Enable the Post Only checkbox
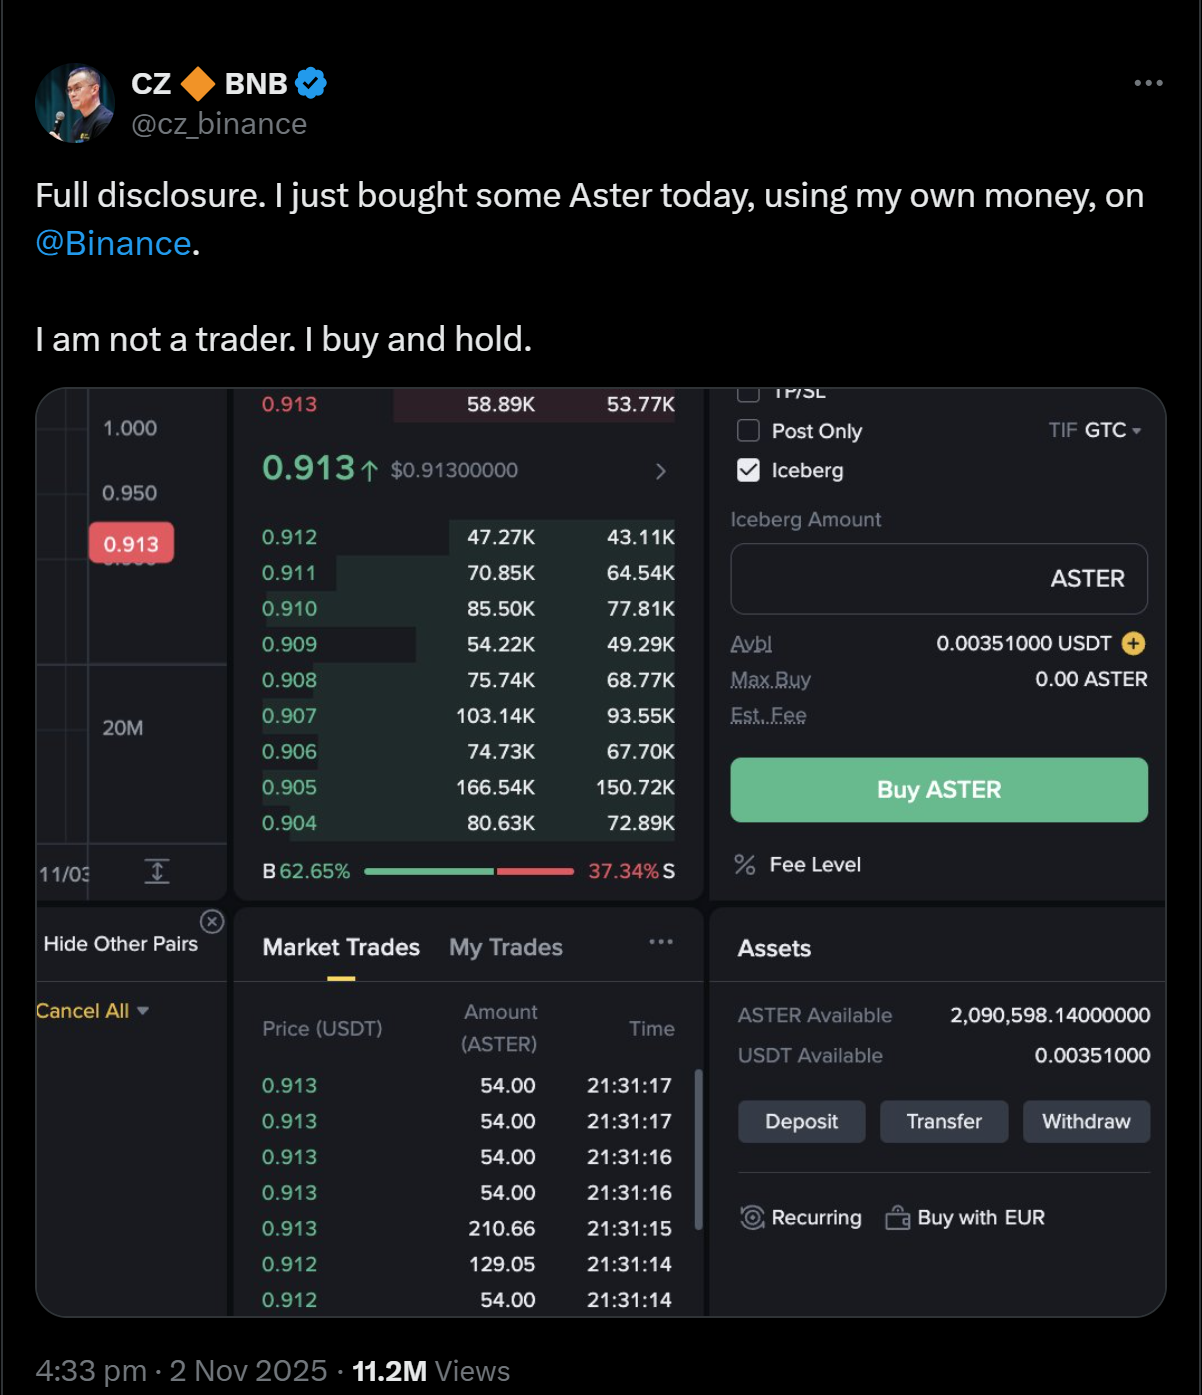Viewport: 1202px width, 1395px height. (x=748, y=430)
